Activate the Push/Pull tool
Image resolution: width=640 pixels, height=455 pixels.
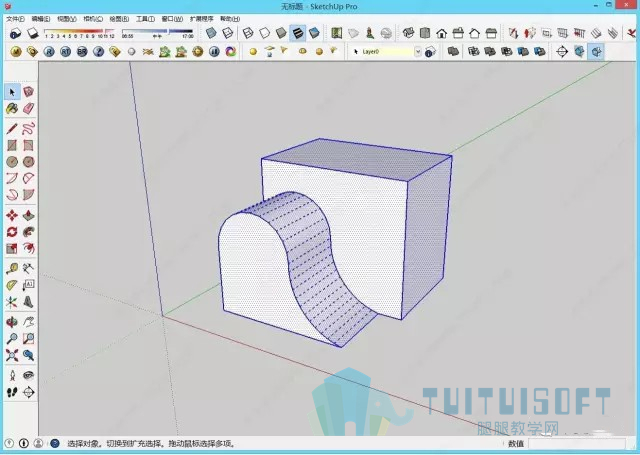coord(28,215)
